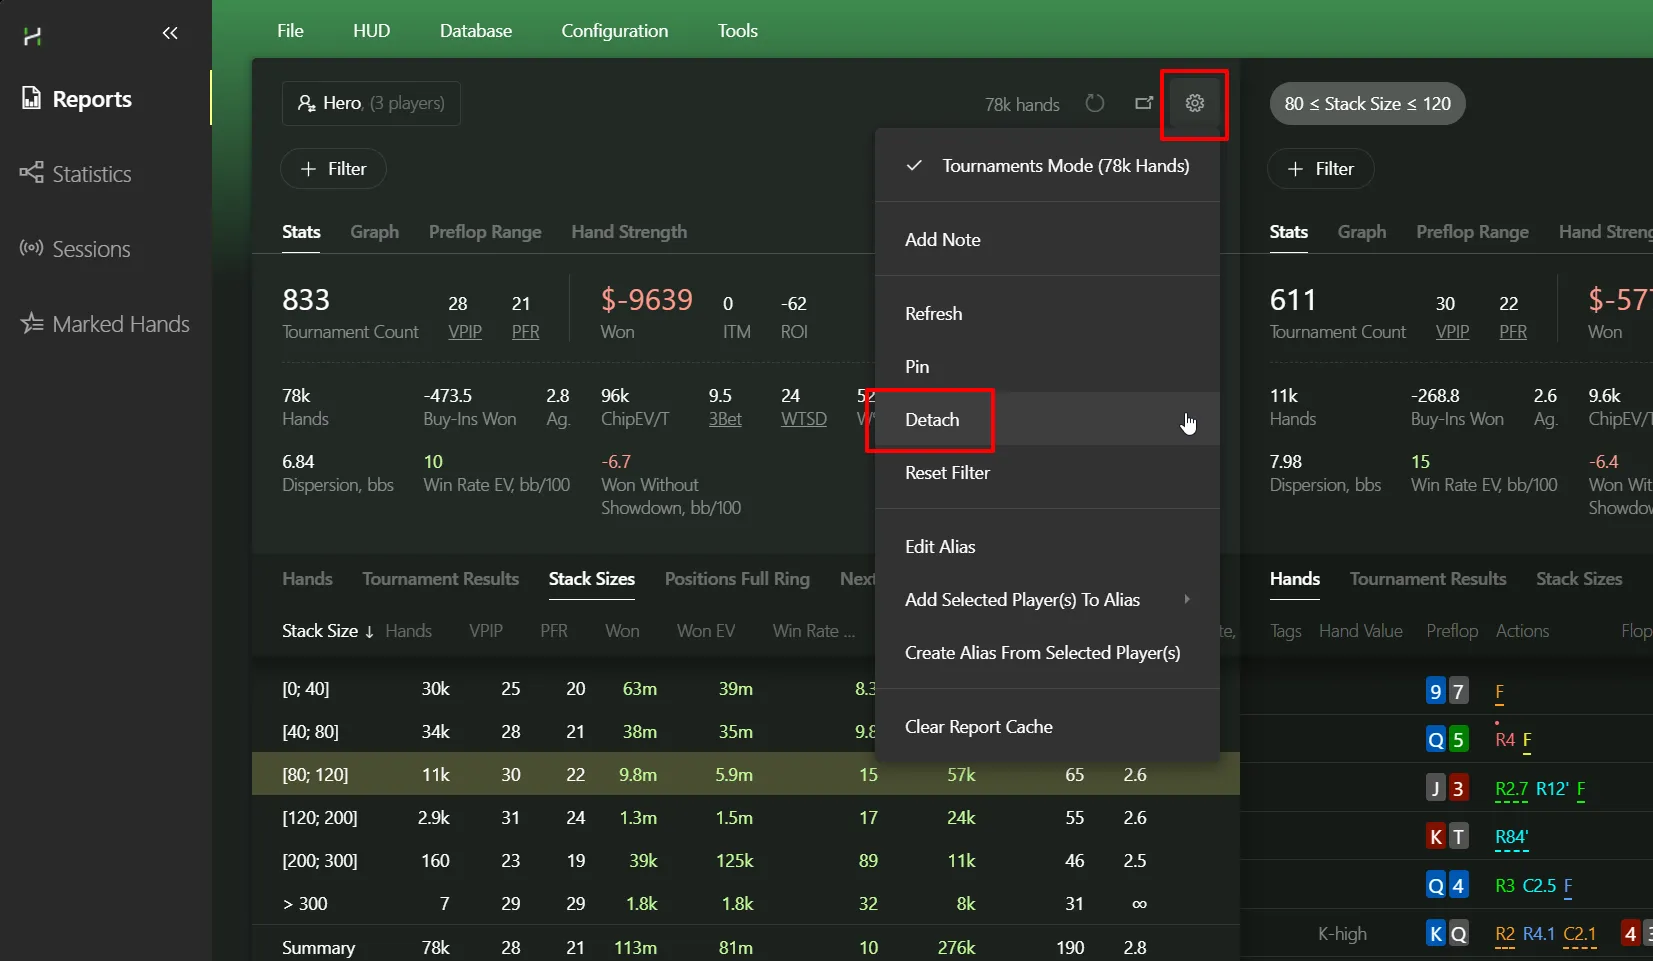Screen dimensions: 1653x961
Task: Click the detach window icon beside refresh
Action: (1144, 103)
